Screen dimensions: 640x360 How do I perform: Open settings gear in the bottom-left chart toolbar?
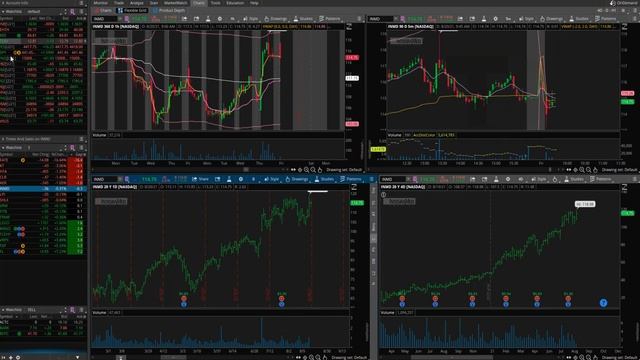(241, 179)
